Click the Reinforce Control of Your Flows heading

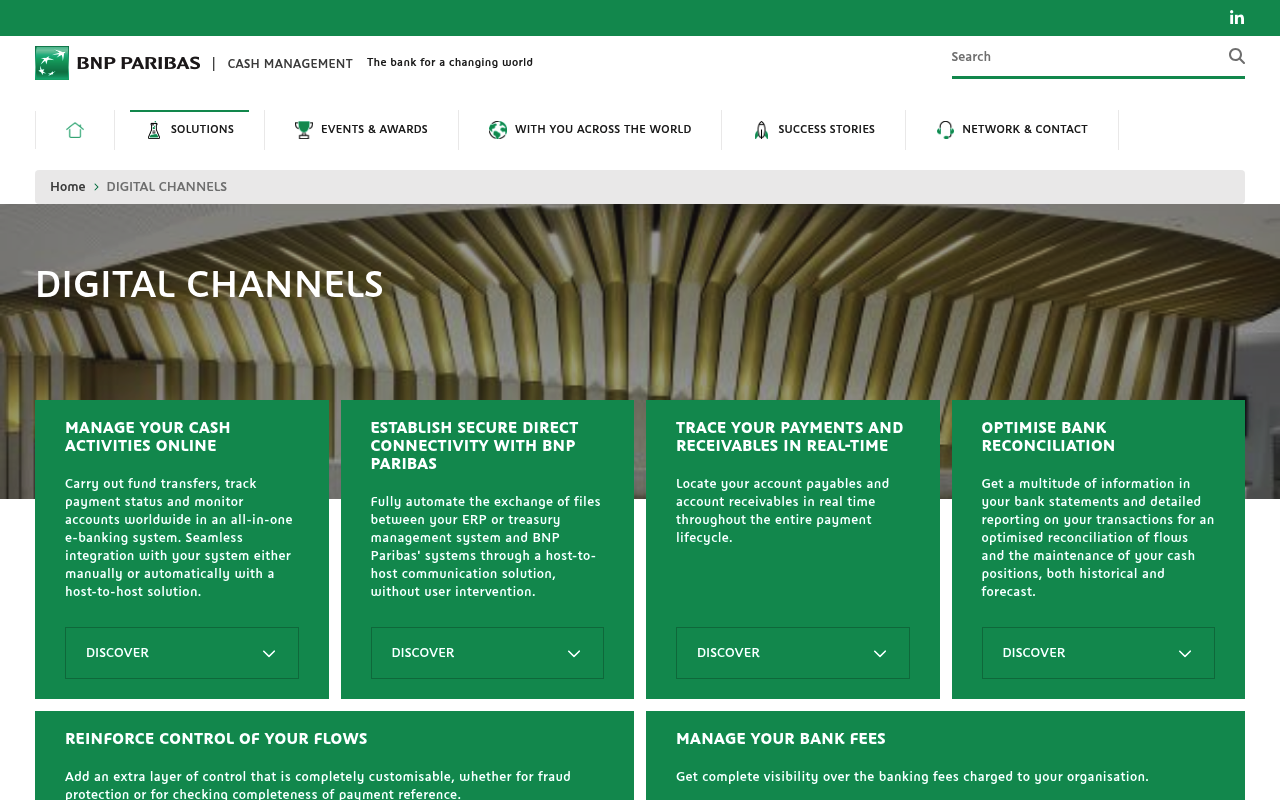(216, 739)
